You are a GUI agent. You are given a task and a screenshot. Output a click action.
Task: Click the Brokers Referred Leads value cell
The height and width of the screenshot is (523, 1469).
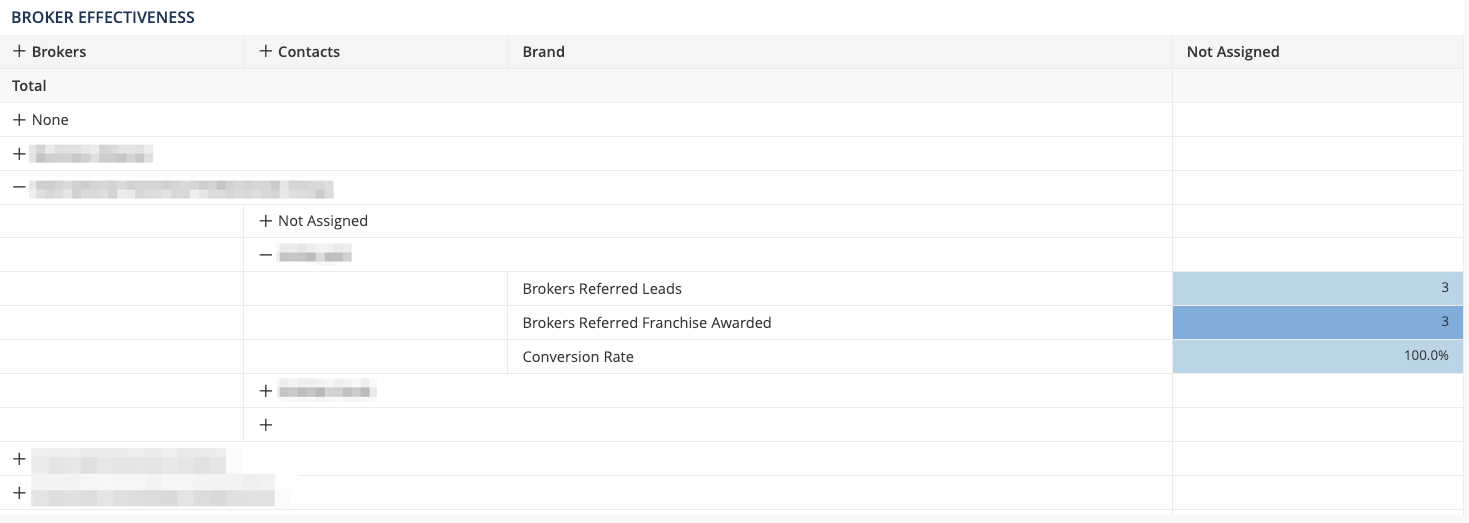point(1318,288)
